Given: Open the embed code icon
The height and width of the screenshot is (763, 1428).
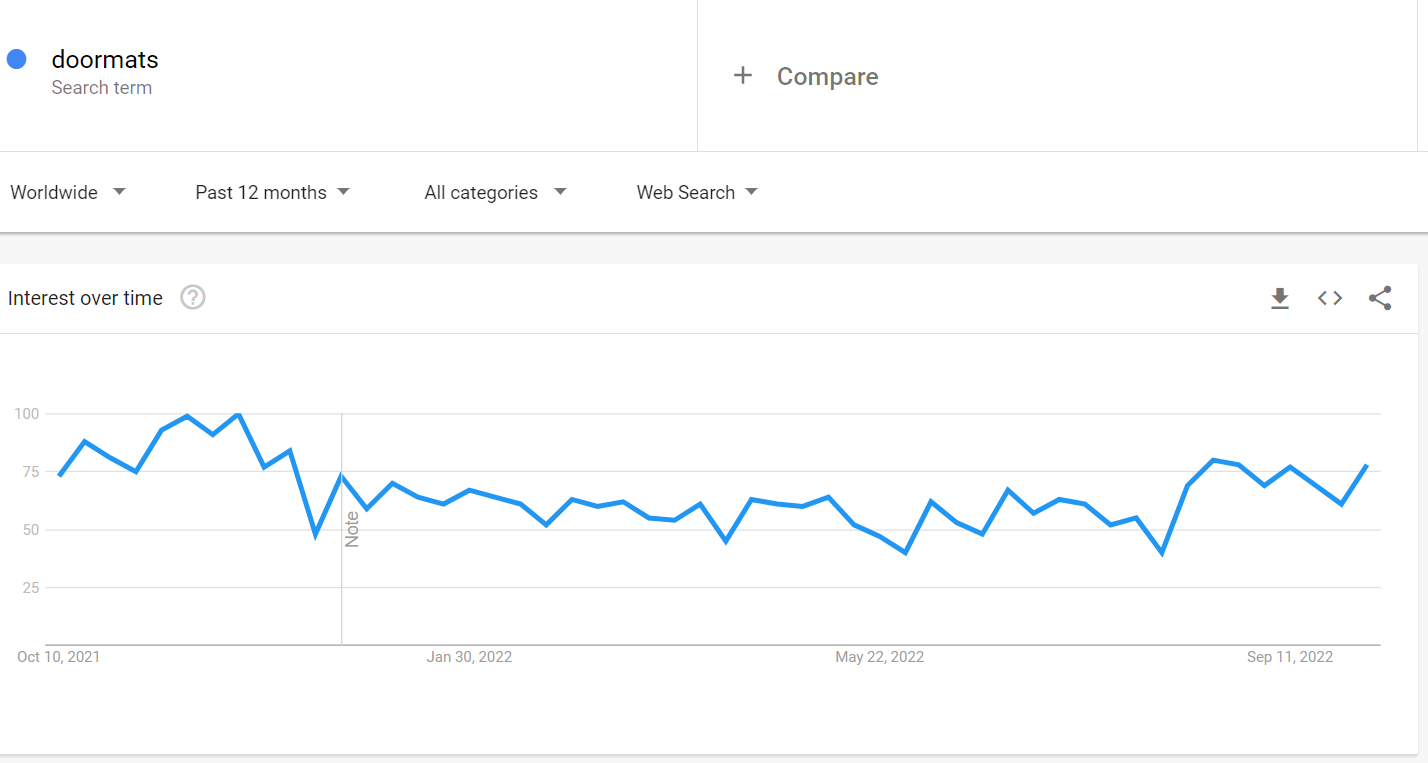Looking at the screenshot, I should coord(1330,298).
